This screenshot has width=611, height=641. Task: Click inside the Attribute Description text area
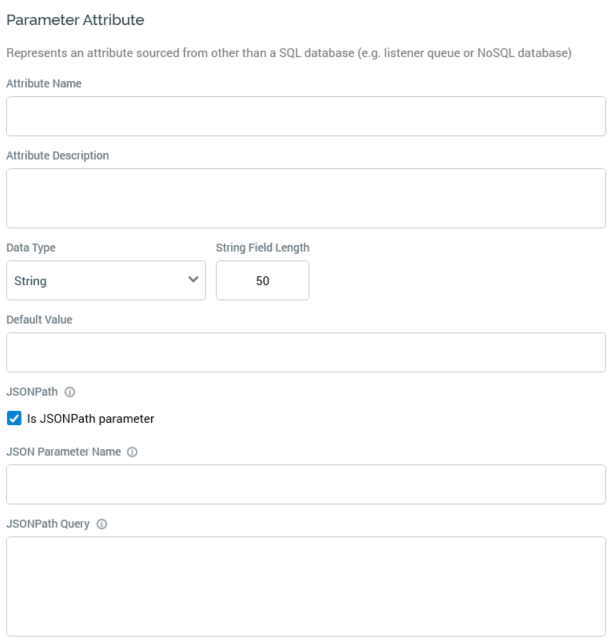(x=305, y=198)
